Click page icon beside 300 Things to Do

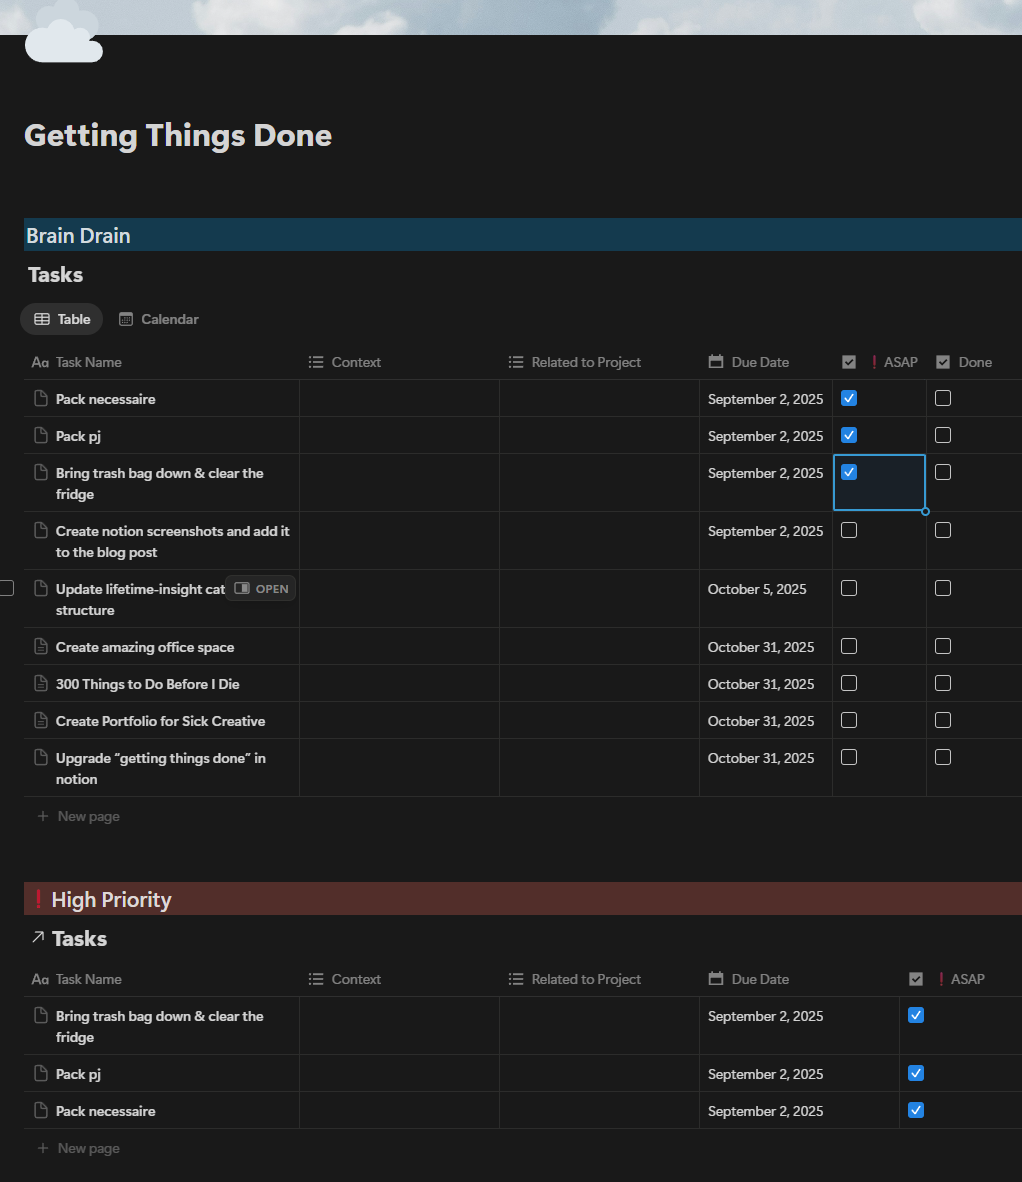coord(41,684)
